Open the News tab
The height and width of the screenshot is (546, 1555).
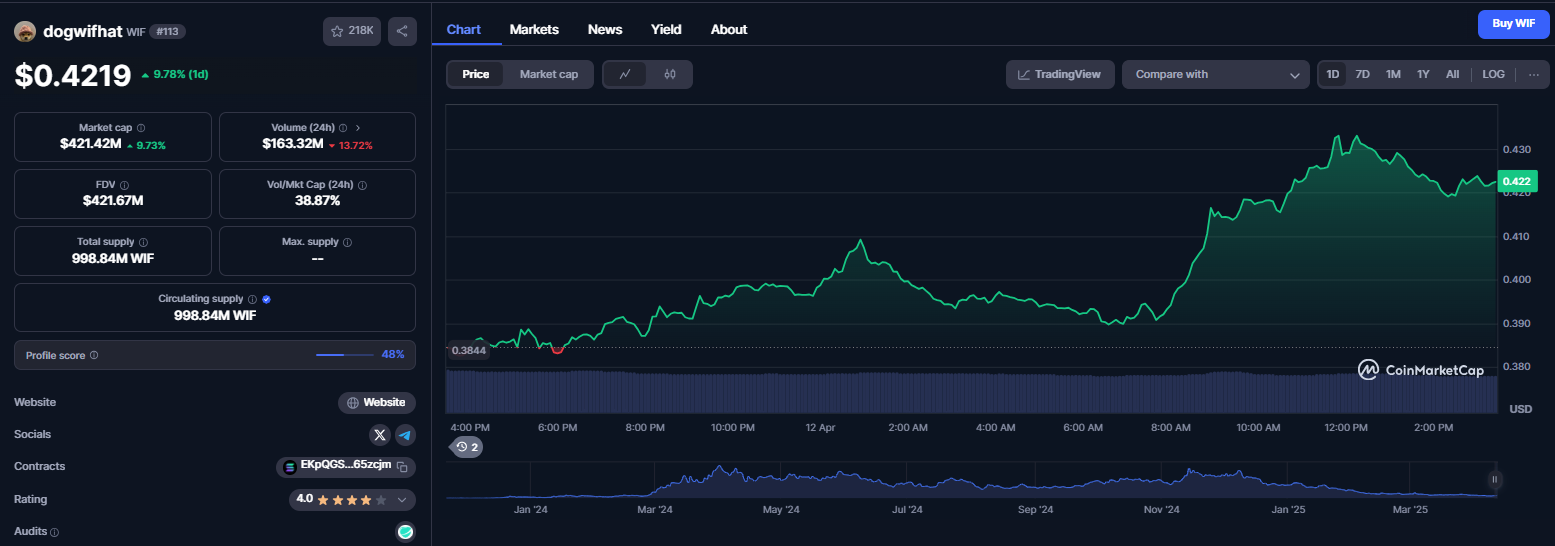pos(605,29)
